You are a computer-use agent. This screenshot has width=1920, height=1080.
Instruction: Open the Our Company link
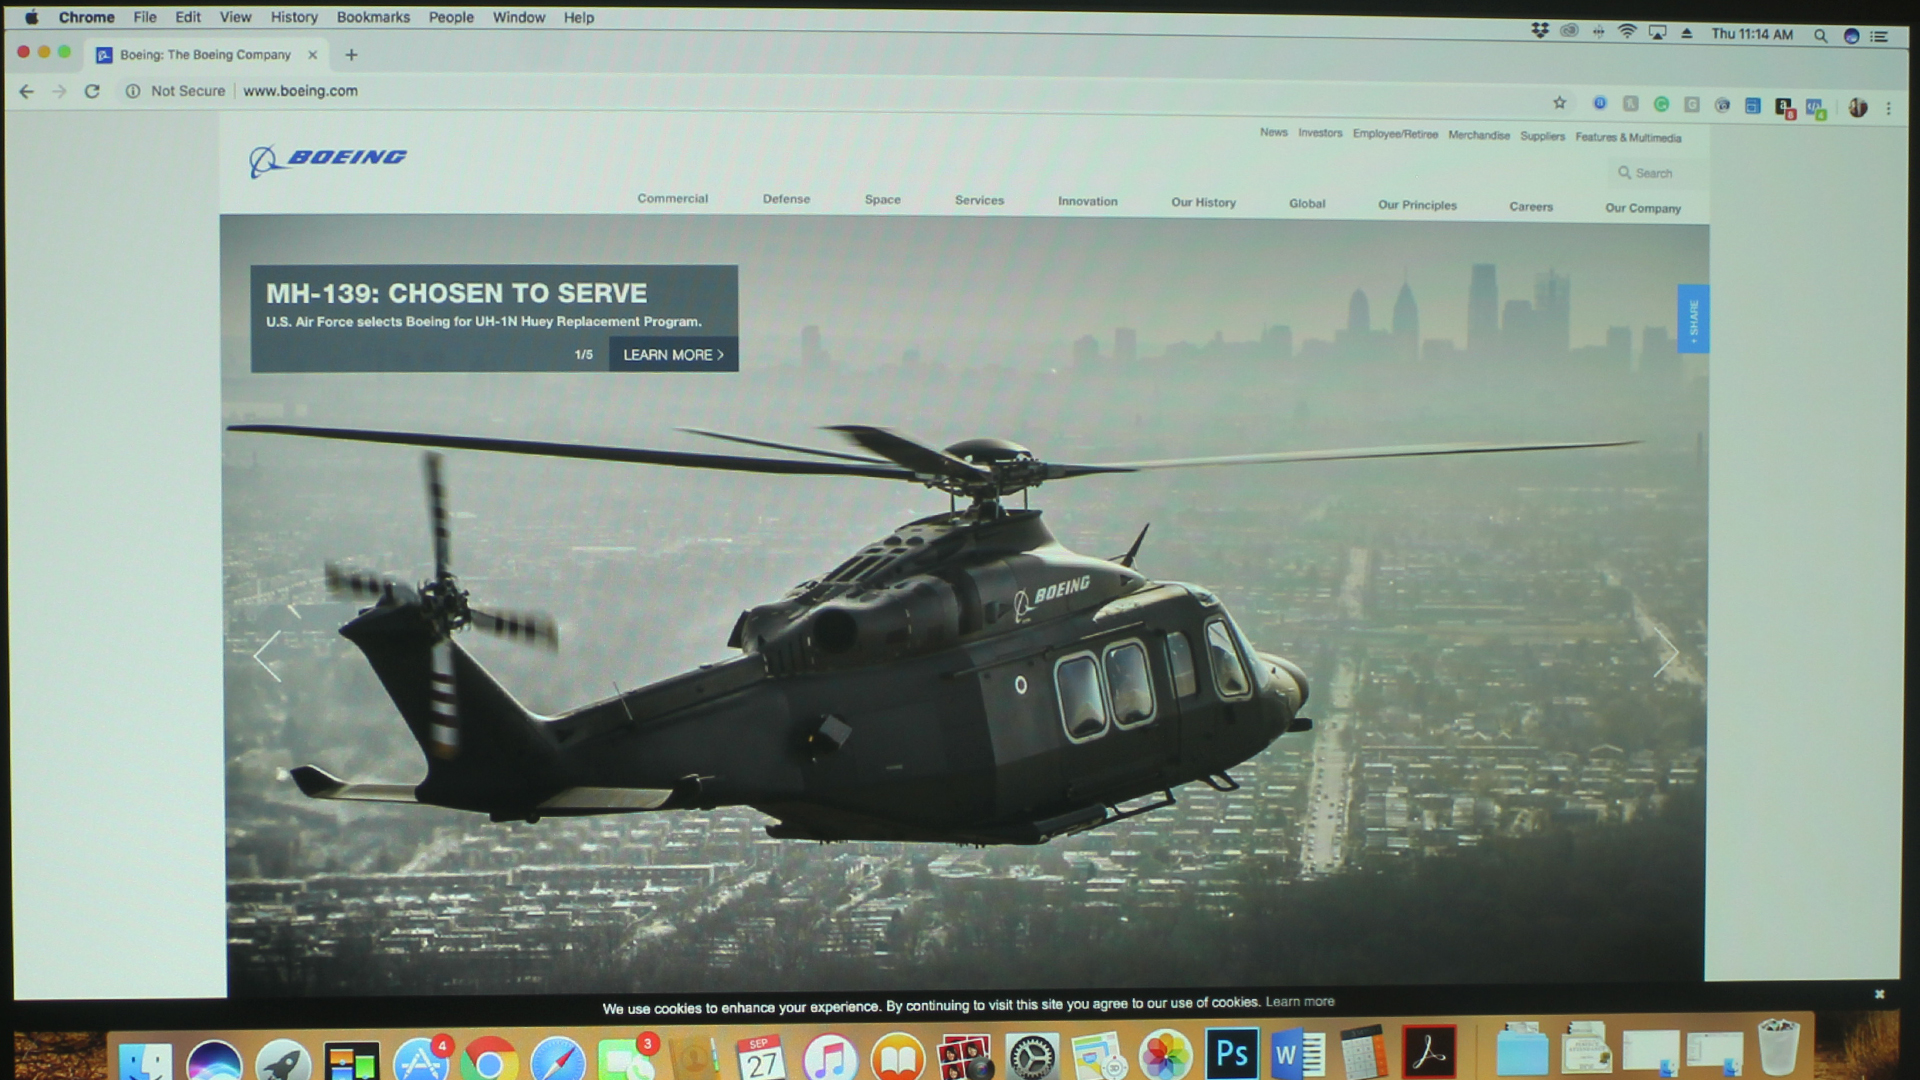point(1643,208)
